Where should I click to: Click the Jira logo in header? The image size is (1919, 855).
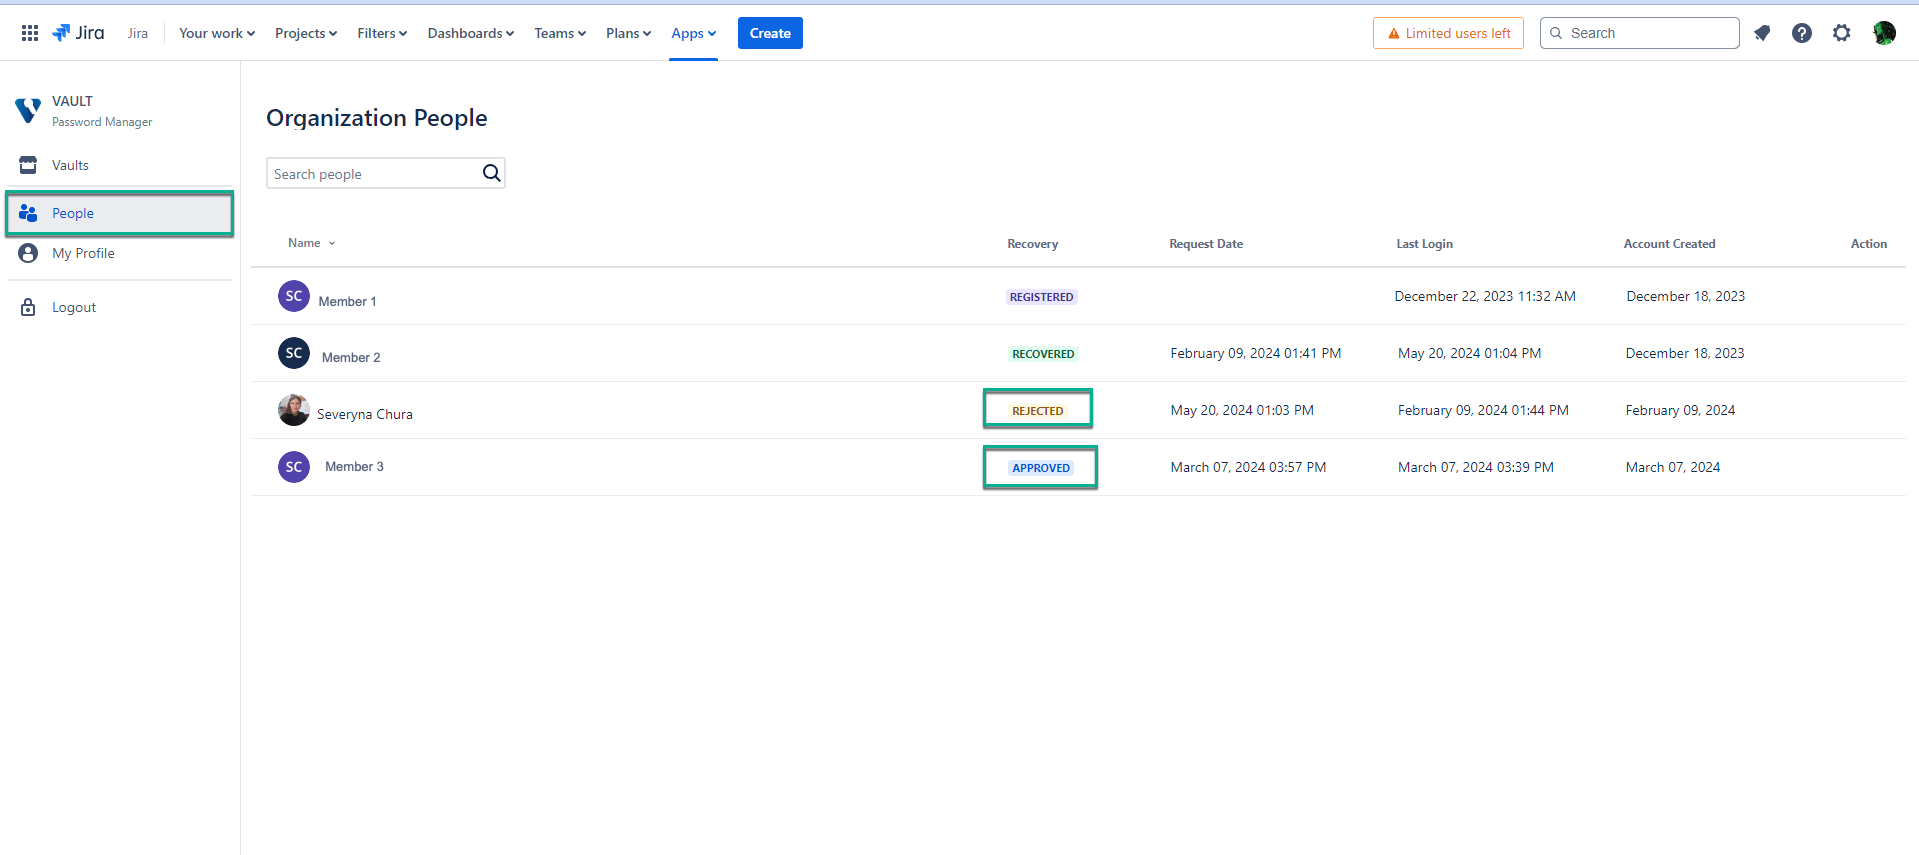[78, 33]
